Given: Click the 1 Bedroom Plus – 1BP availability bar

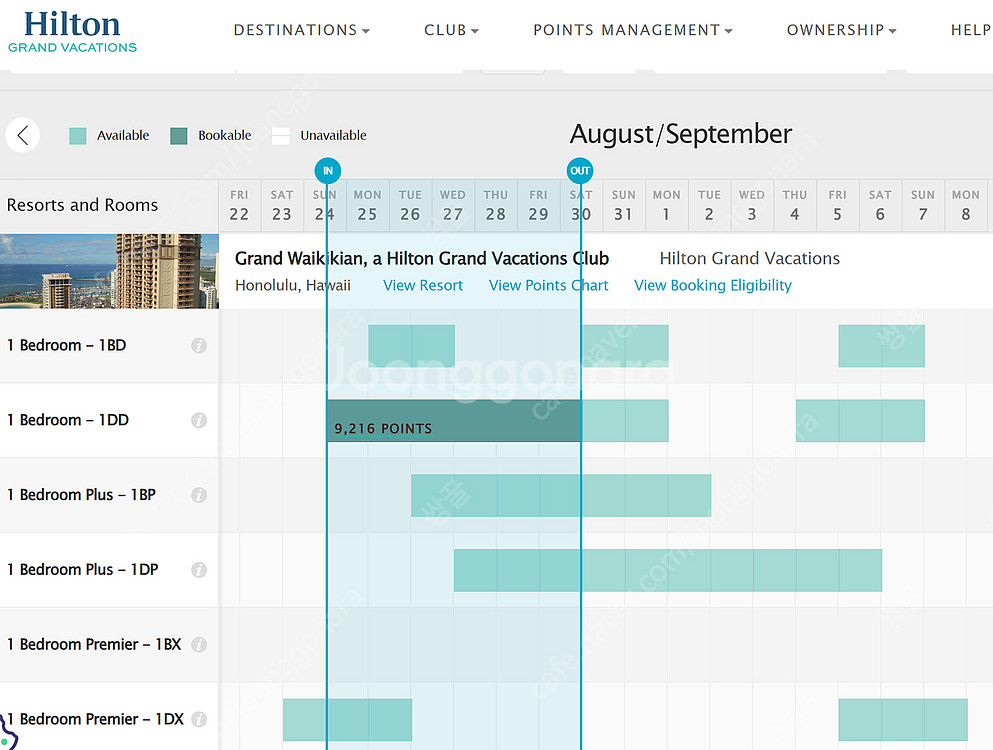Looking at the screenshot, I should [x=561, y=495].
